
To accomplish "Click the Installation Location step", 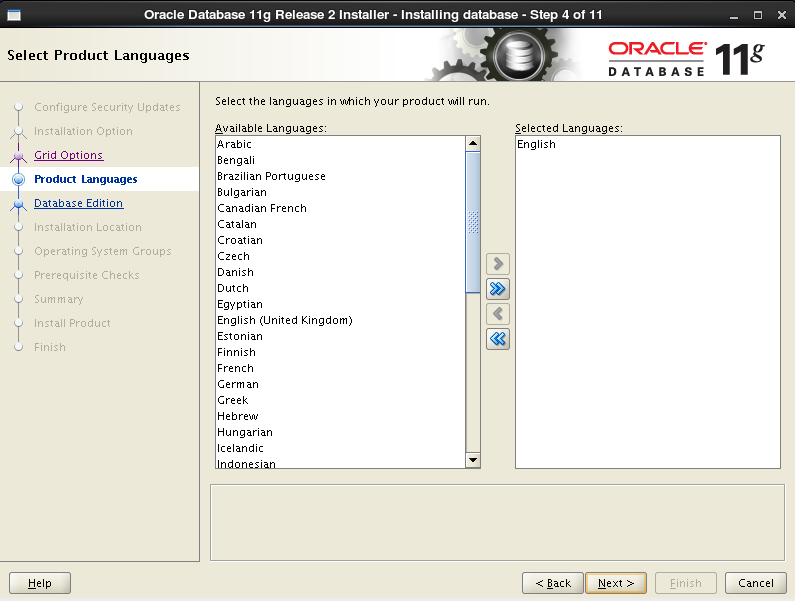I will coord(88,227).
